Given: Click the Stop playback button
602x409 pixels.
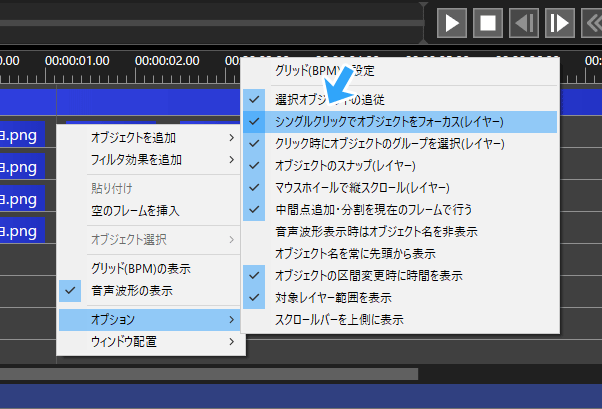Looking at the screenshot, I should click(488, 22).
